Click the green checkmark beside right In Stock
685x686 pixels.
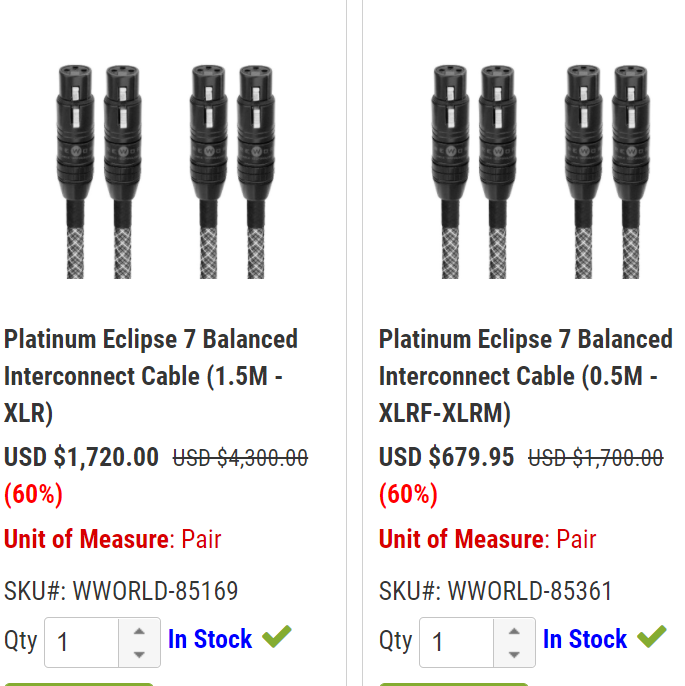pos(652,637)
